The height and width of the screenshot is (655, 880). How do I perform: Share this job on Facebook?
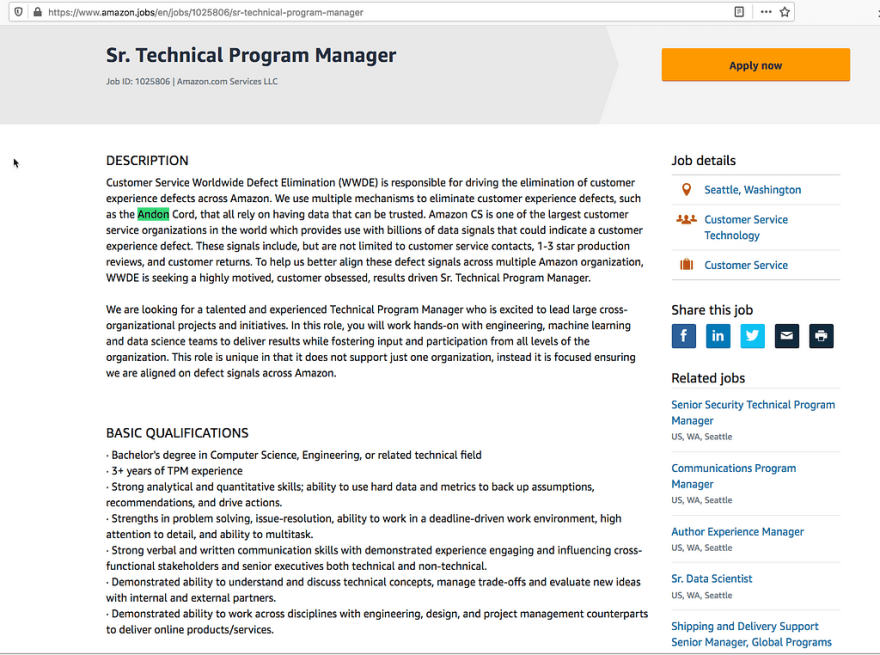684,336
